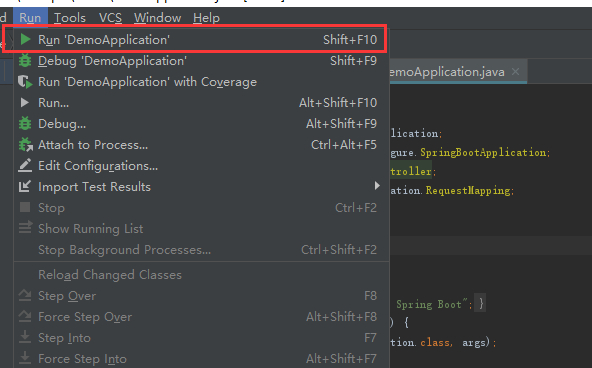The height and width of the screenshot is (368, 592).
Task: Click the Import Test Results arrow icon
Action: point(25,186)
